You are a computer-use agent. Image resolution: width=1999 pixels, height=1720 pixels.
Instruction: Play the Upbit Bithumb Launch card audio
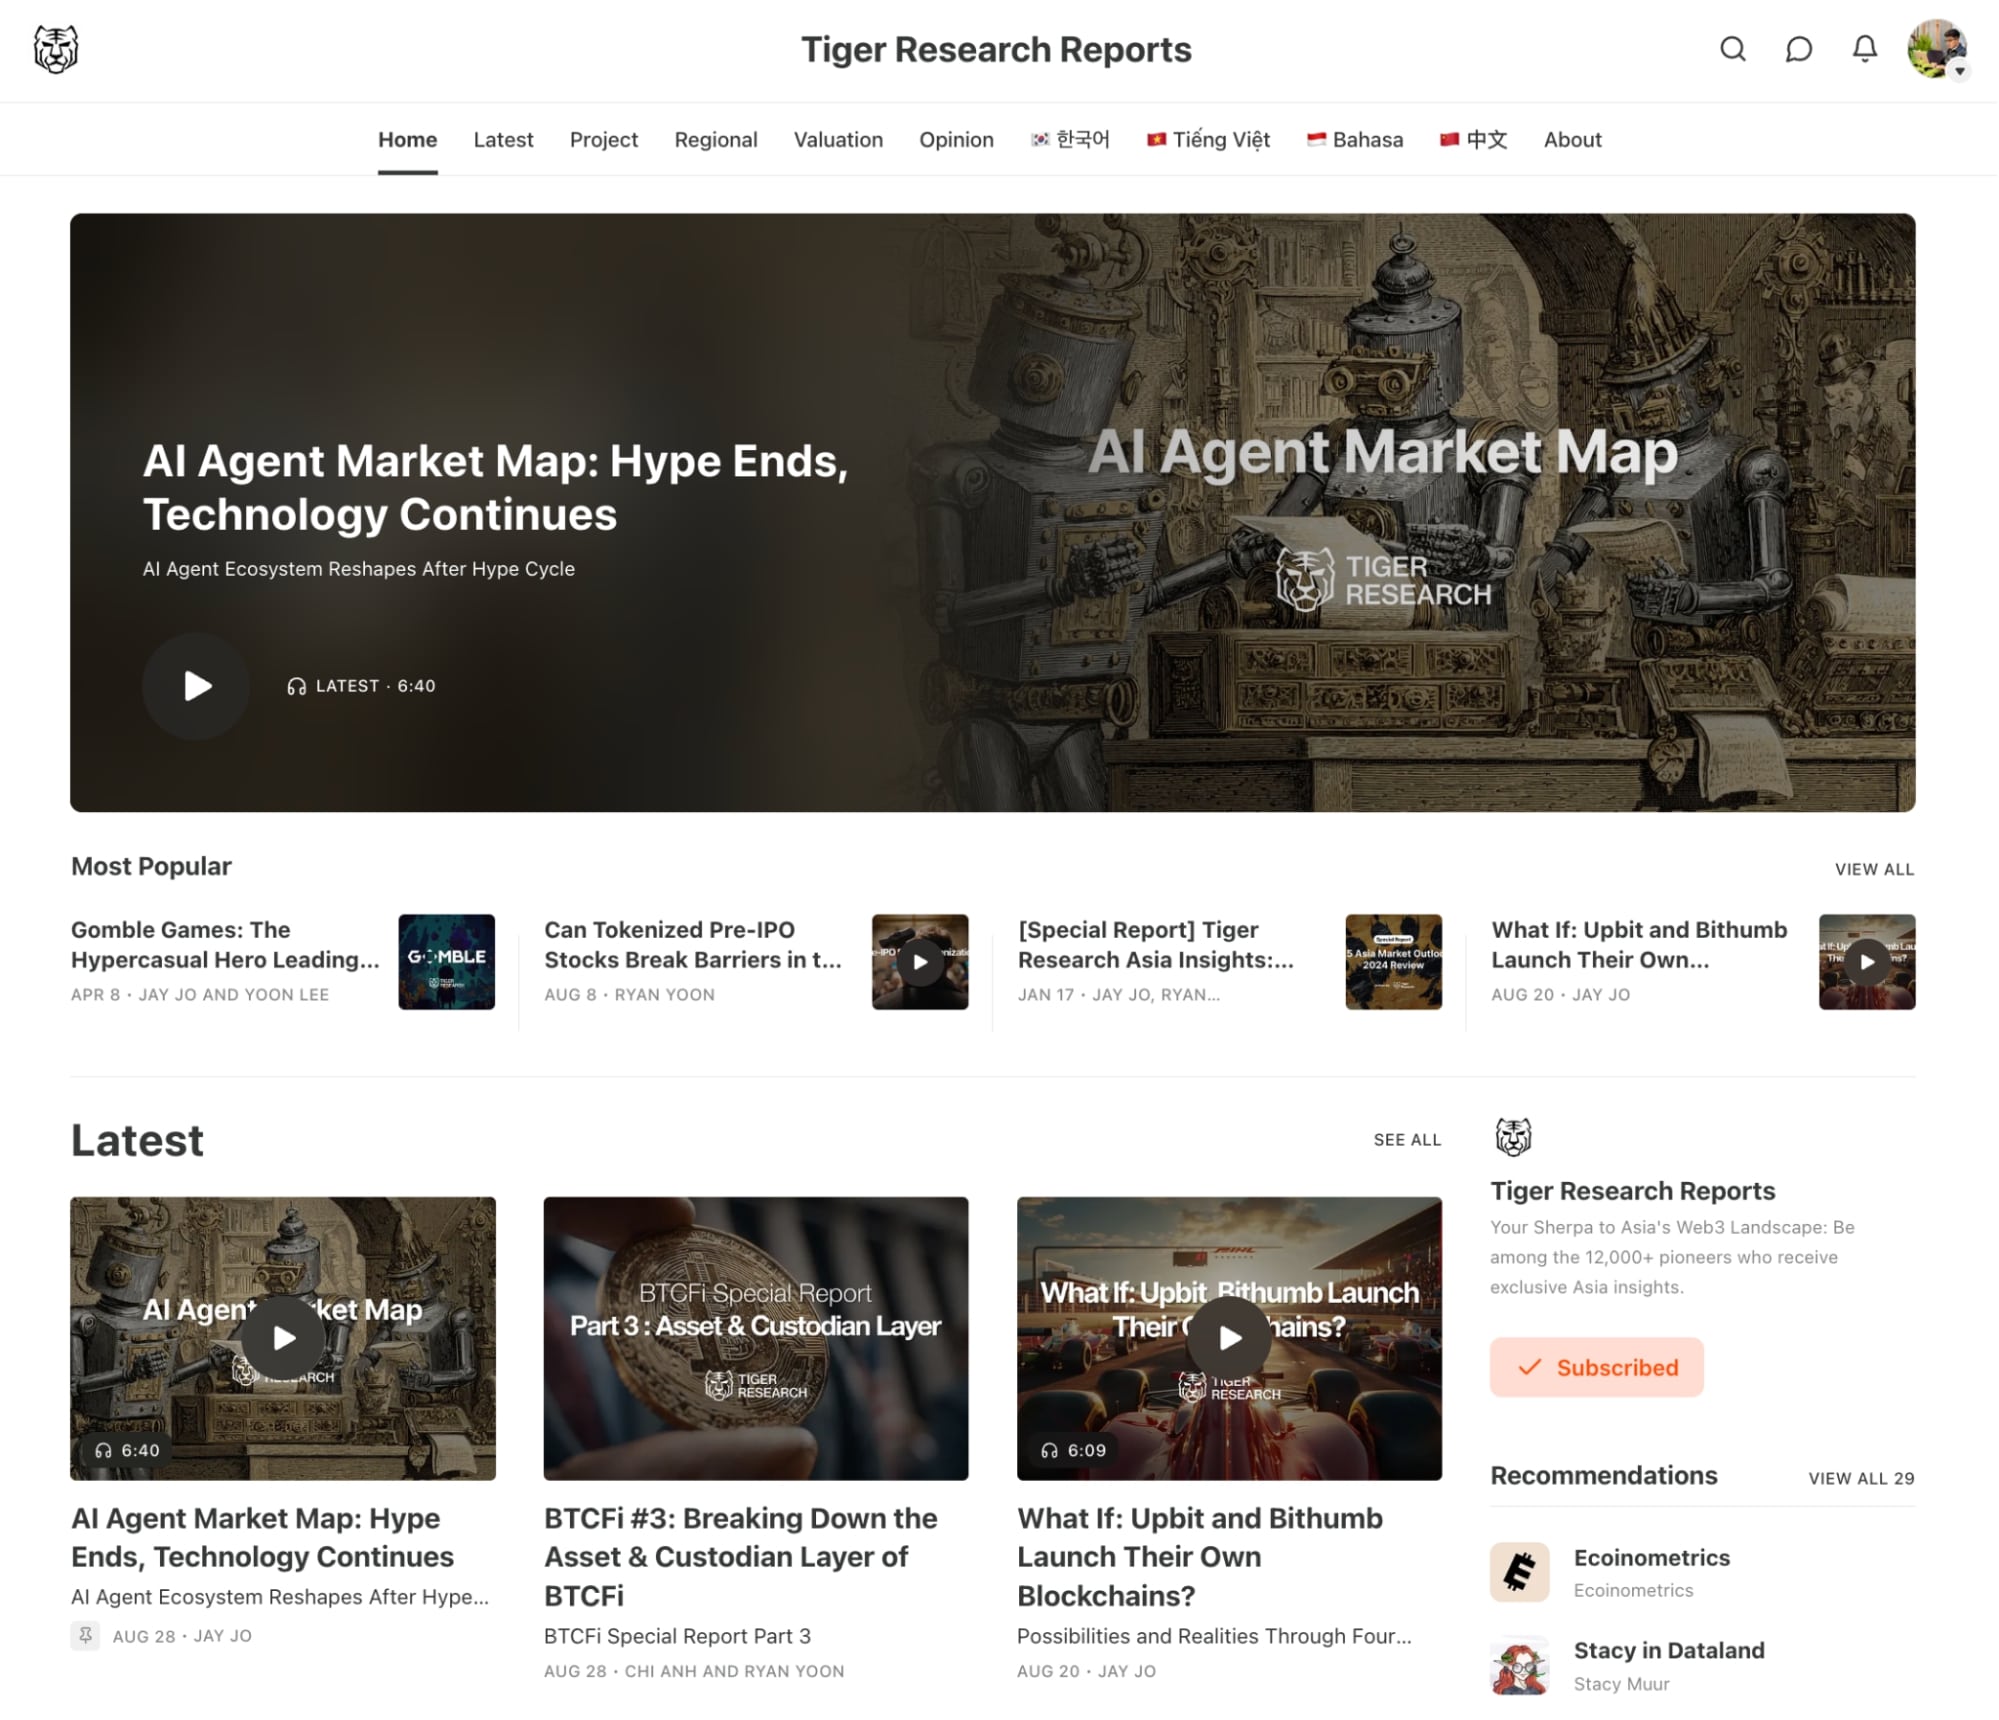pyautogui.click(x=1229, y=1338)
